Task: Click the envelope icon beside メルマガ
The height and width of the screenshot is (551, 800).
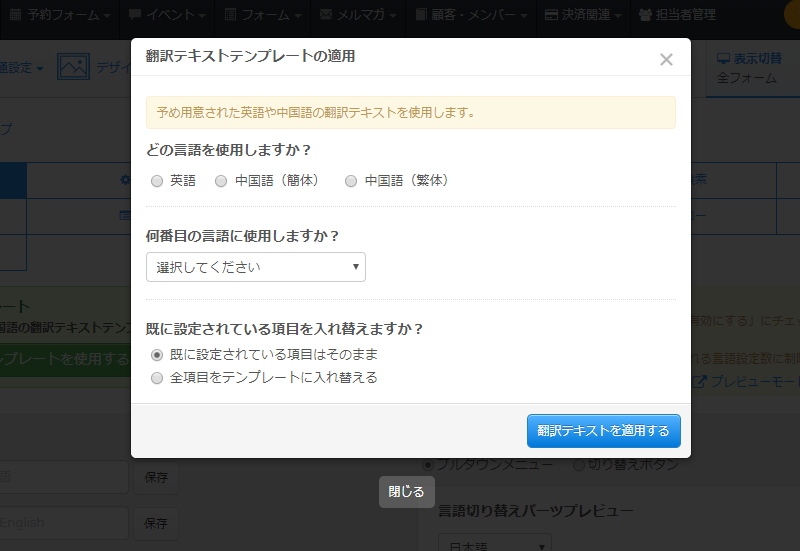Action: click(327, 15)
